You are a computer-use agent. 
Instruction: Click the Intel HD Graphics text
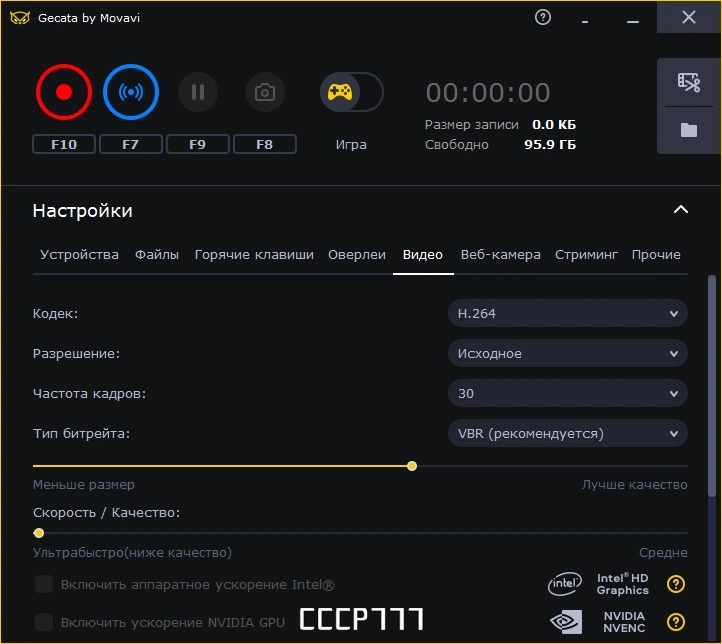(623, 584)
